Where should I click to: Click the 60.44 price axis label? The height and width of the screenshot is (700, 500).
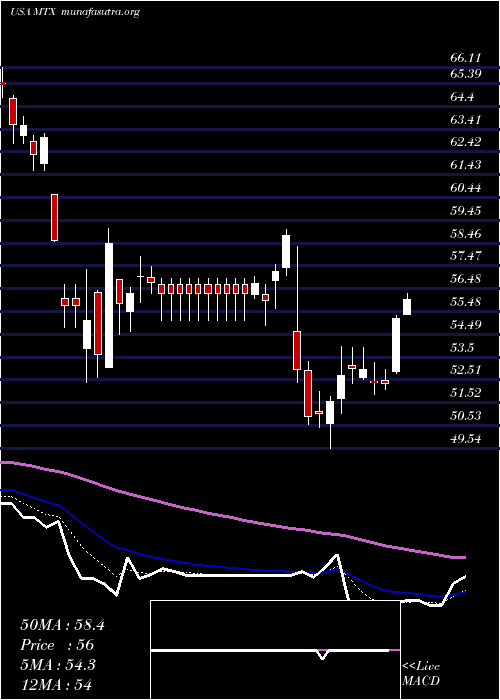(466, 188)
